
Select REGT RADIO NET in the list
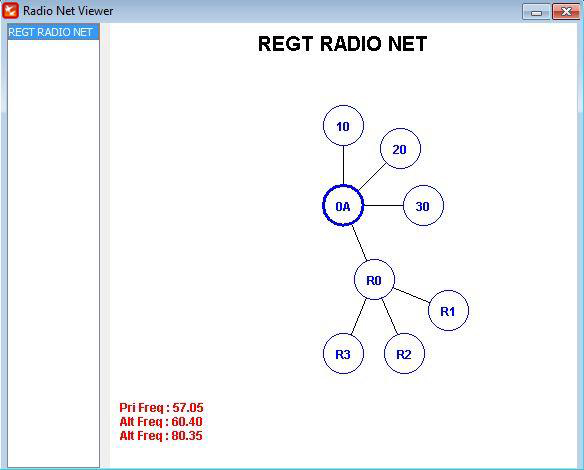[x=53, y=32]
